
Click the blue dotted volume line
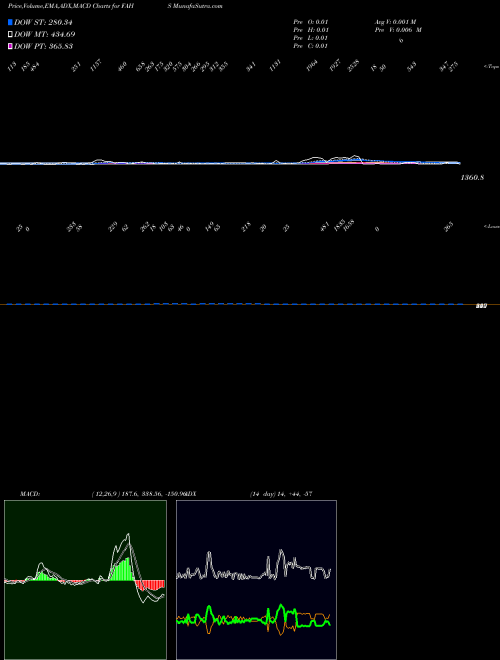tap(235, 303)
